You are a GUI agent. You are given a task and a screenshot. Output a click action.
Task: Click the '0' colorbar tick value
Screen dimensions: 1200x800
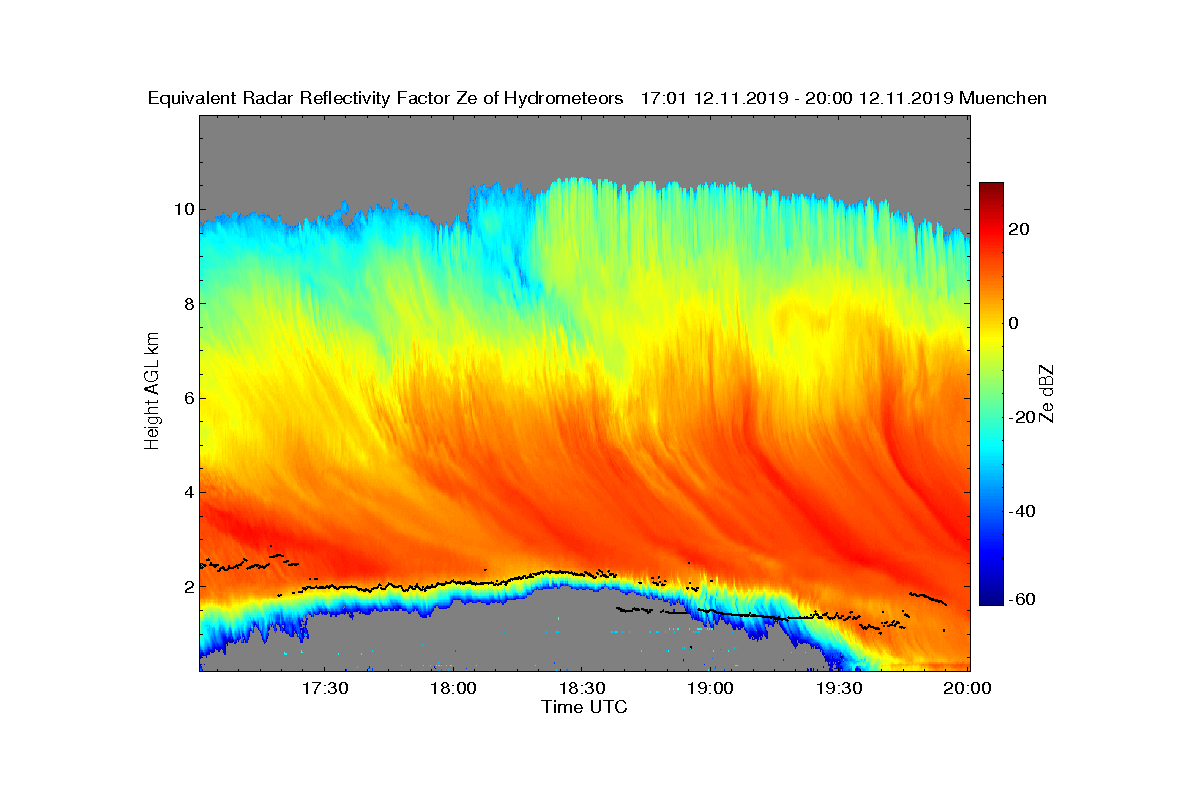point(1014,323)
